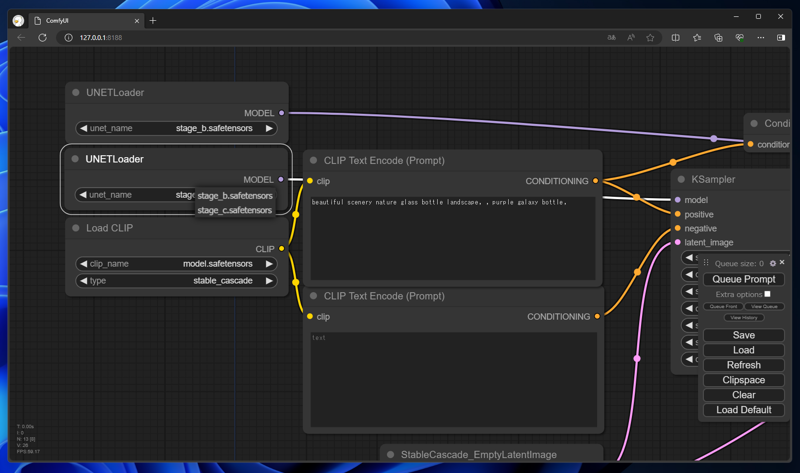The height and width of the screenshot is (473, 800).
Task: Click CONDITIONING output socket on top Text Encode
Action: pos(595,181)
